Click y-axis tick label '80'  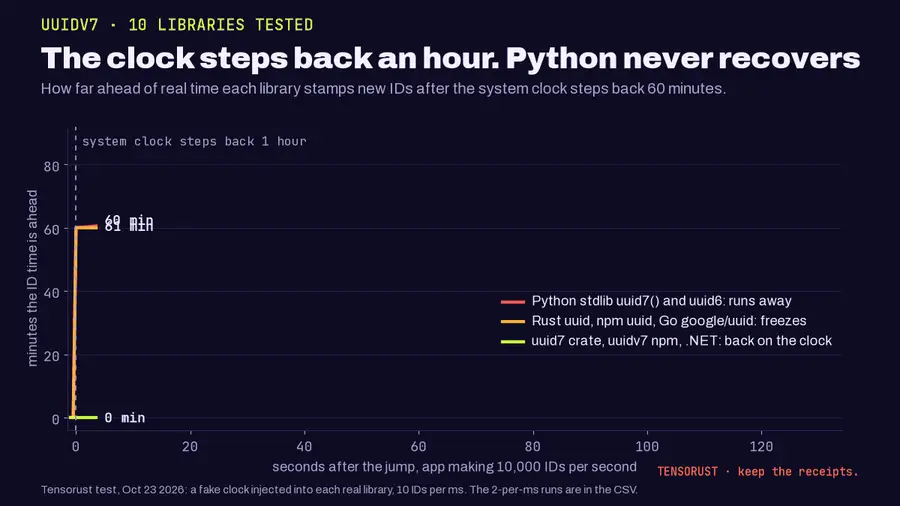51,166
